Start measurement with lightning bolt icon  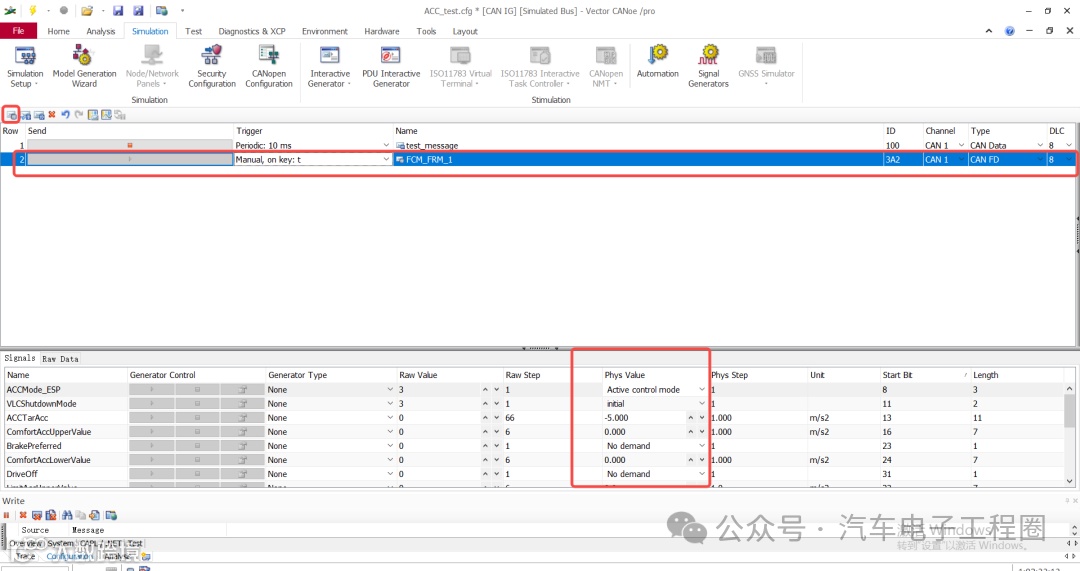click(32, 10)
